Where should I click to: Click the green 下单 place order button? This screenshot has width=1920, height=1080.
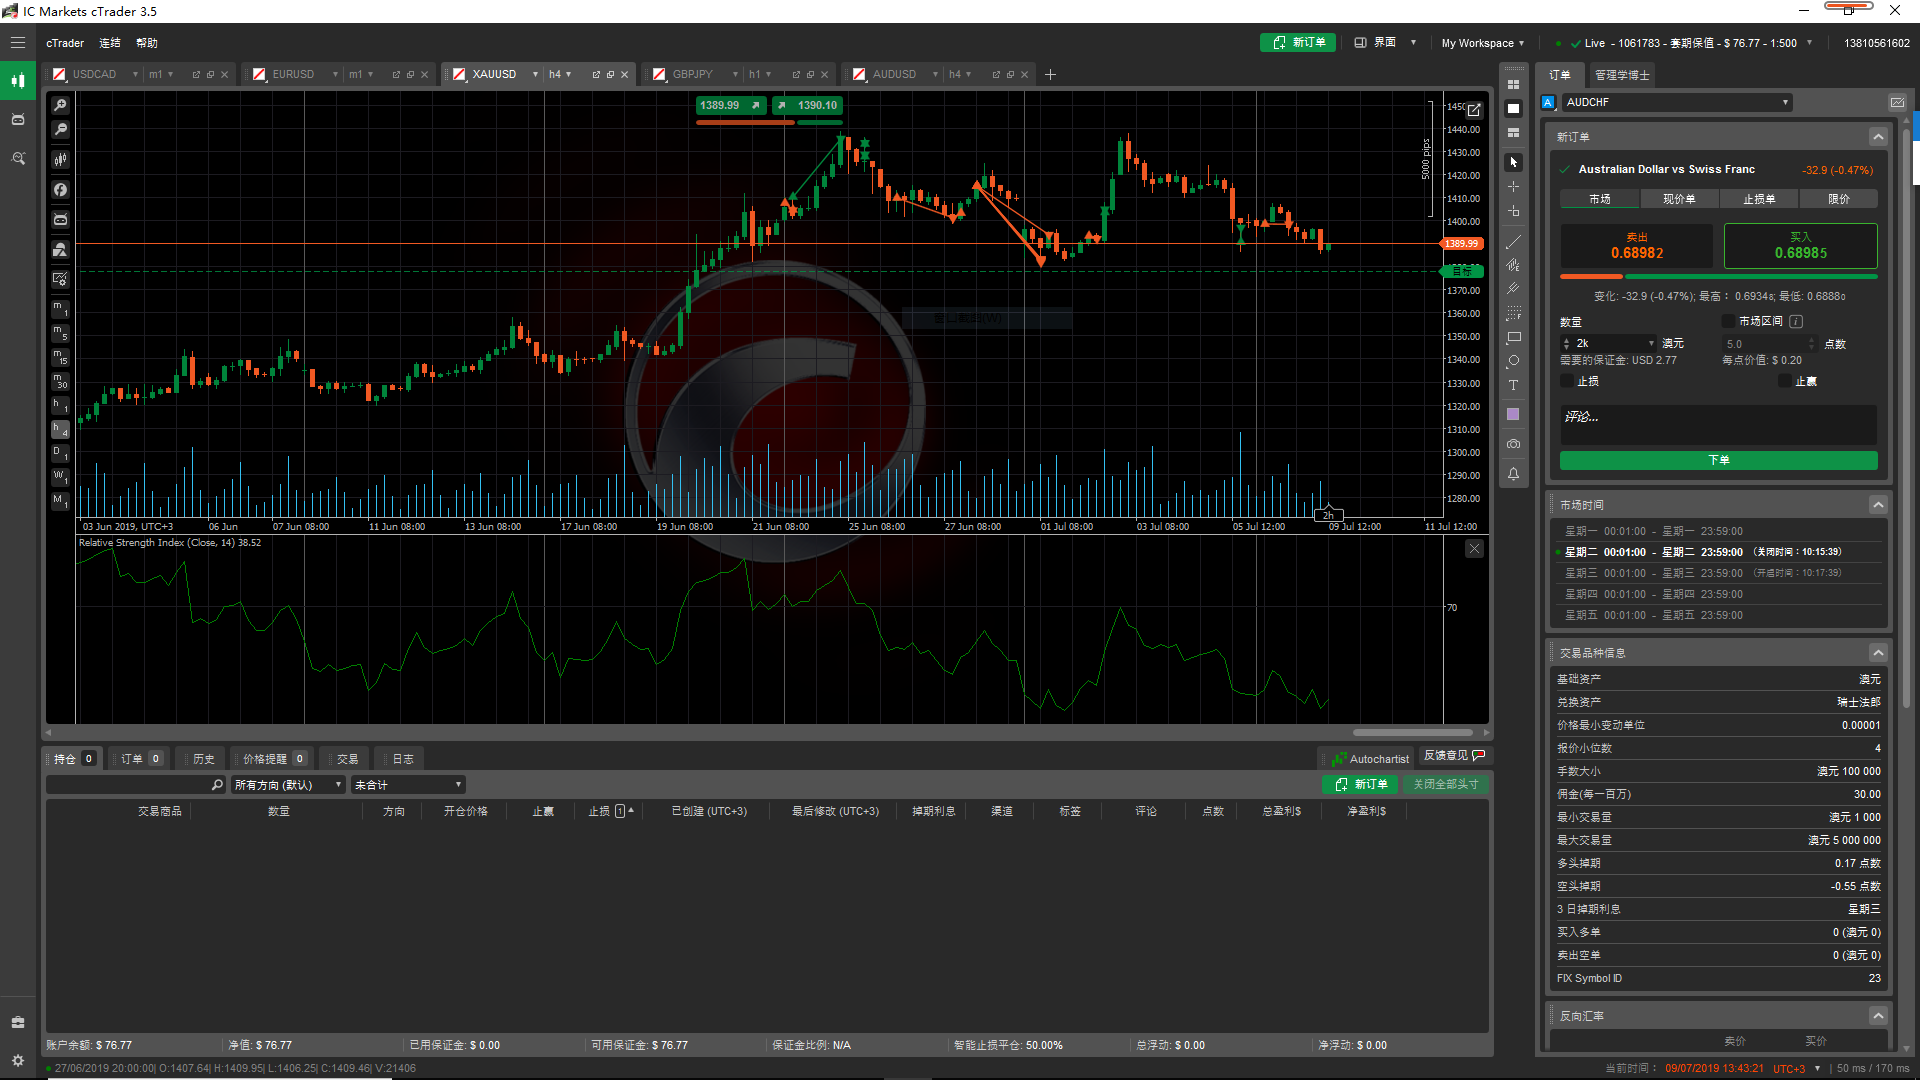[x=1718, y=460]
